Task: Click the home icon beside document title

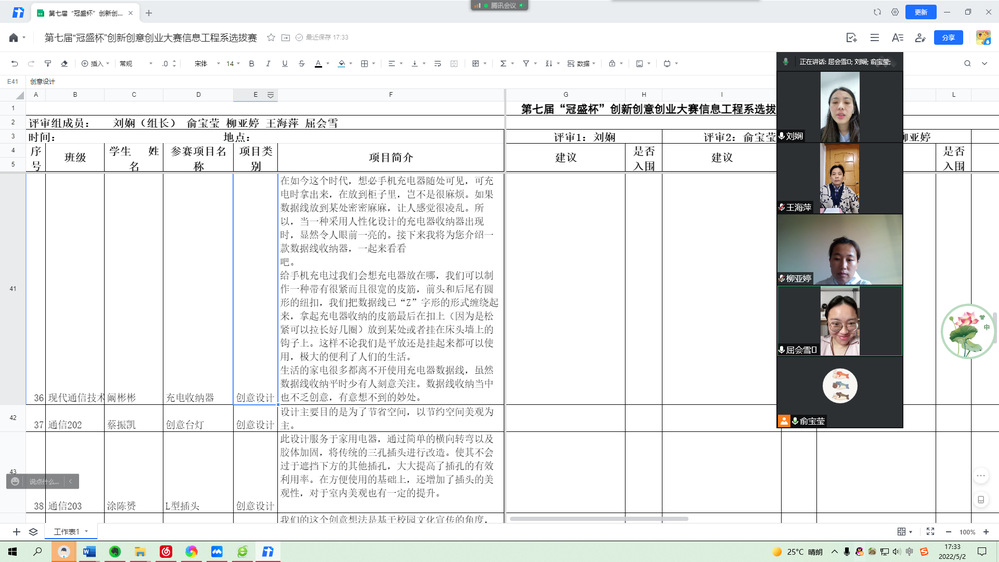Action: click(x=14, y=38)
